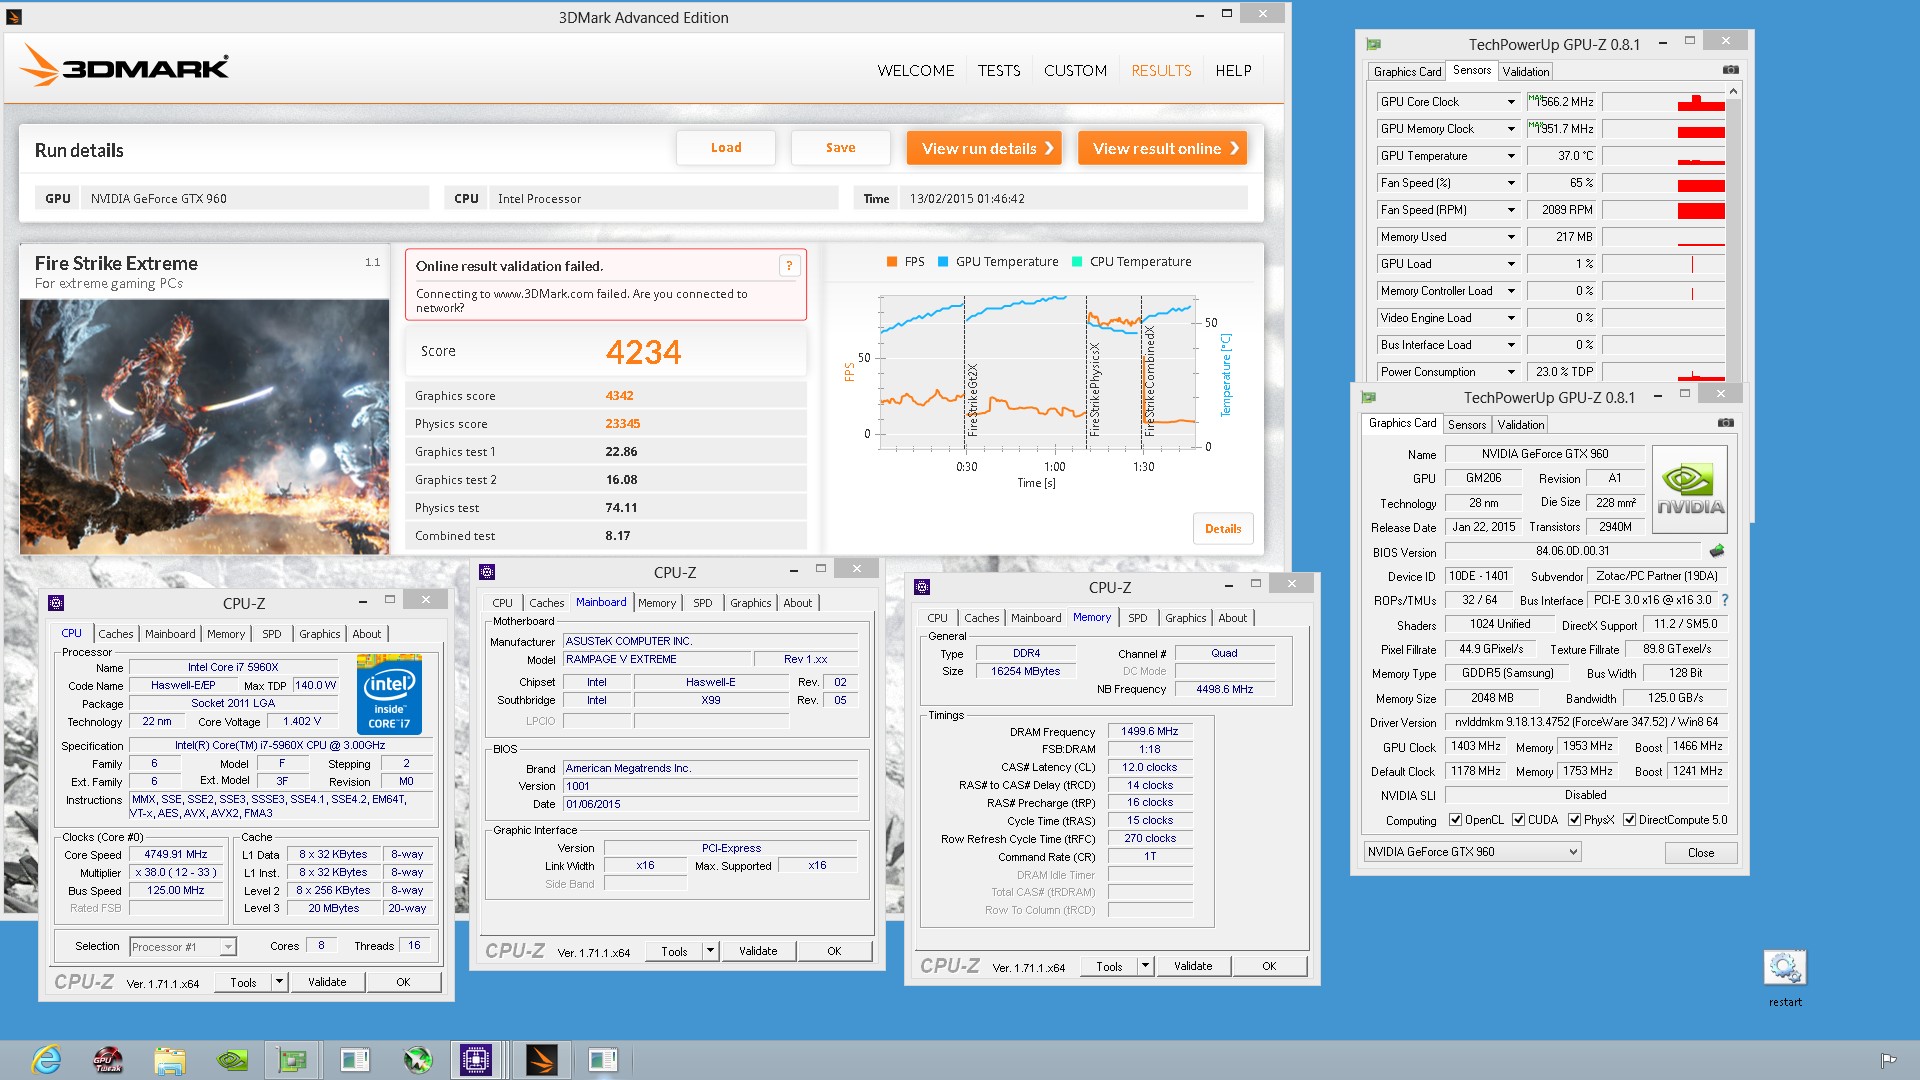Click the camera screenshot icon in GPU-Z Graphics Card window
The image size is (1920, 1080).
(1725, 423)
